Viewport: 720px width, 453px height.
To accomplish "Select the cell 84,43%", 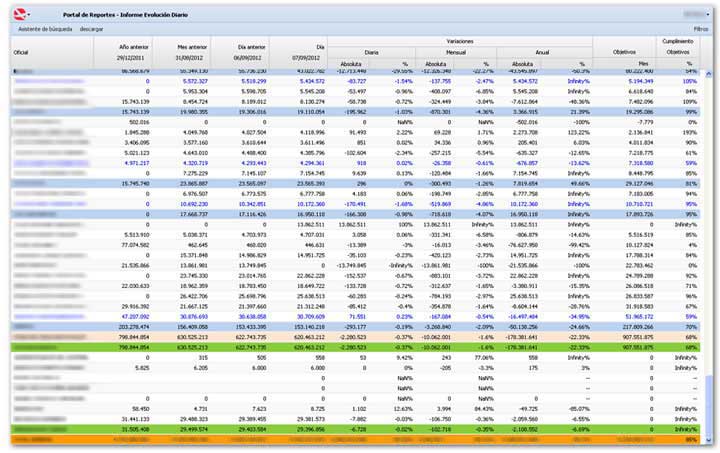I will [485, 409].
